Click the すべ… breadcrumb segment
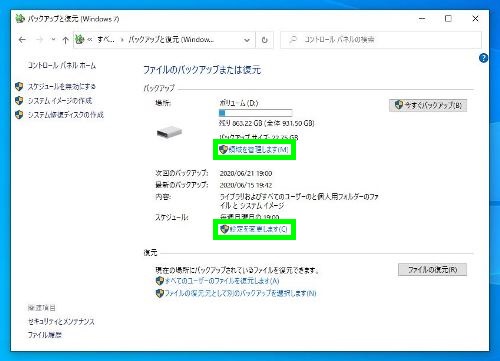 click(106, 40)
